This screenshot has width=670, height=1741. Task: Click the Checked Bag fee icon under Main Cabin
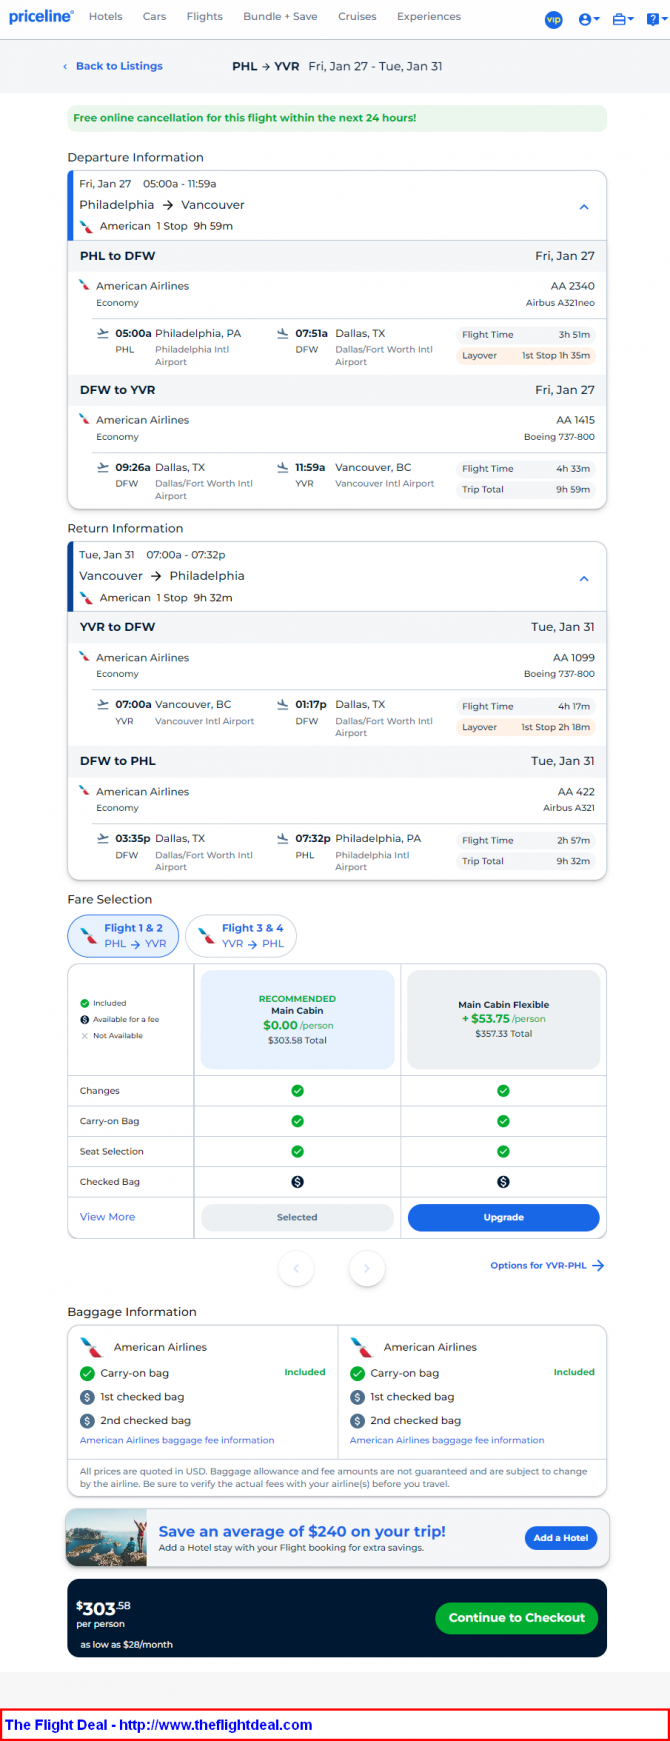(297, 1182)
